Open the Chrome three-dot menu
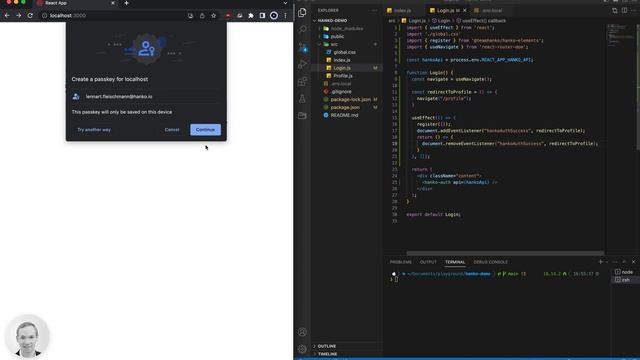640x360 pixels. pyautogui.click(x=285, y=16)
